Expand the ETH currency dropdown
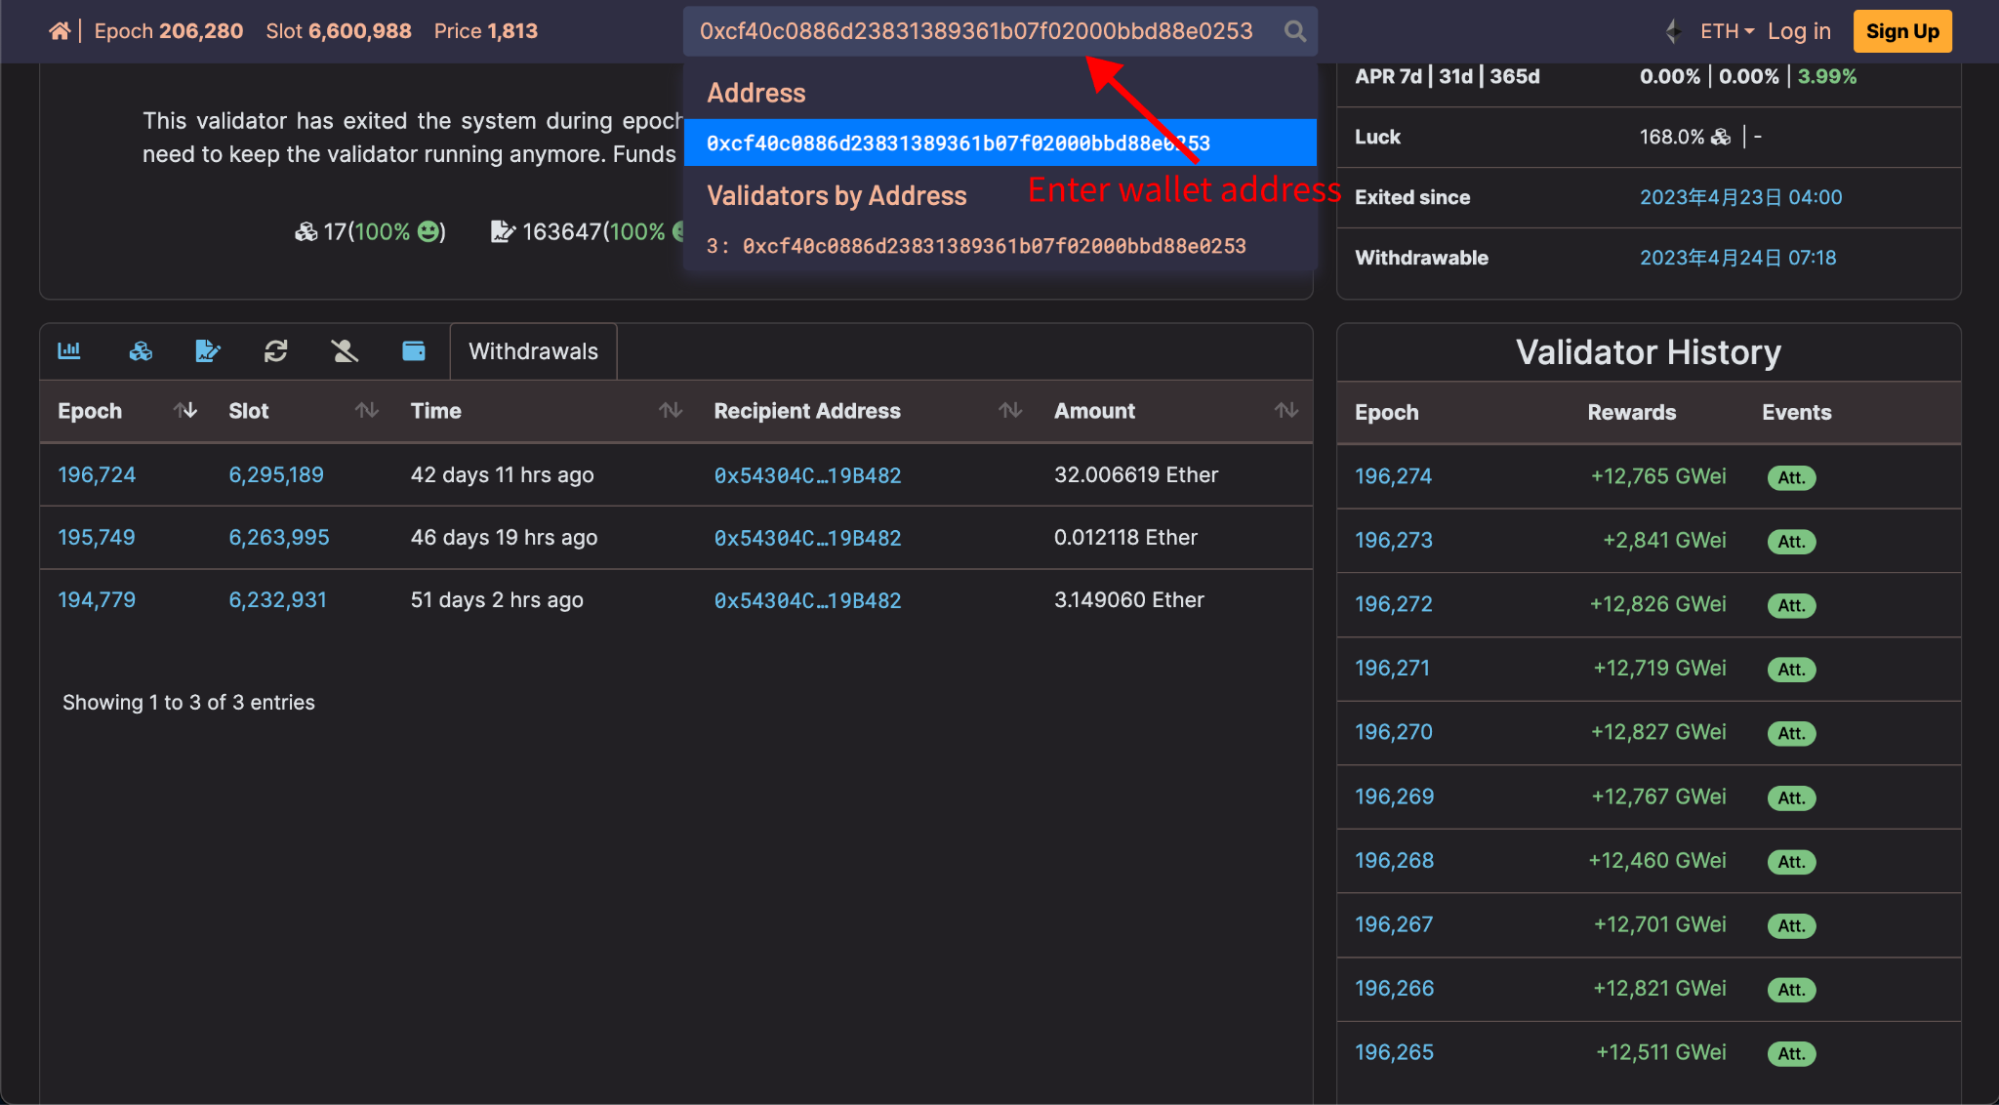1999x1105 pixels. [x=1727, y=31]
